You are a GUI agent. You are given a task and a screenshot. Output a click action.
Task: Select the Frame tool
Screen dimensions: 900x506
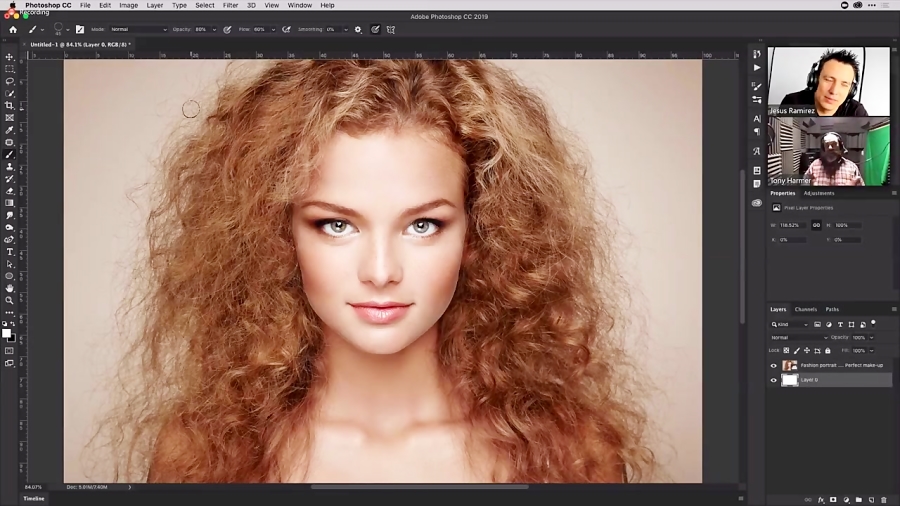(x=10, y=118)
